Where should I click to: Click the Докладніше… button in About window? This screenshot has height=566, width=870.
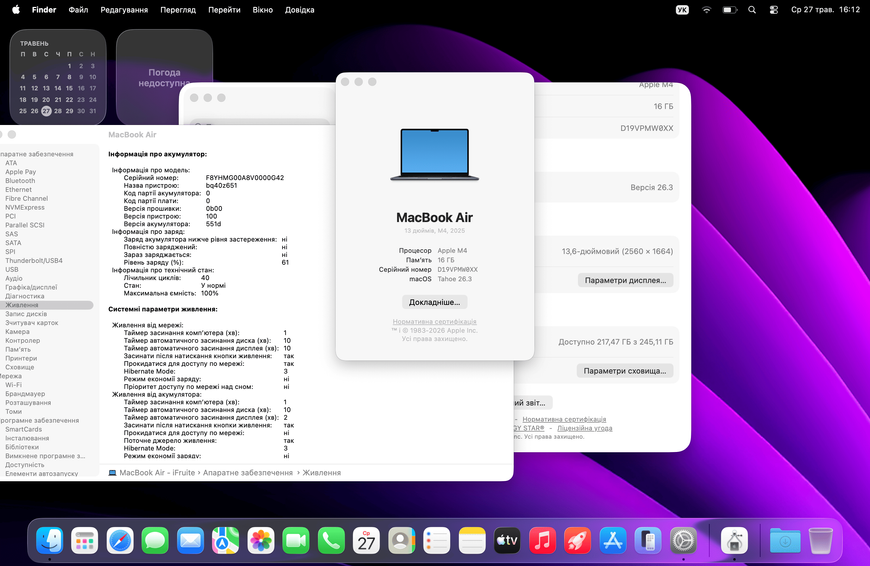[434, 302]
